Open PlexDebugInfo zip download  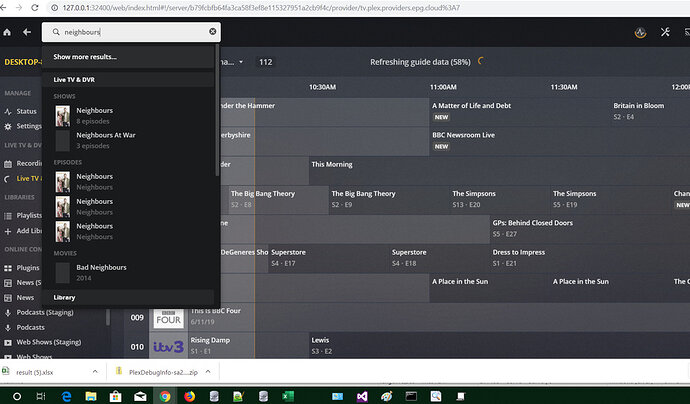click(163, 372)
